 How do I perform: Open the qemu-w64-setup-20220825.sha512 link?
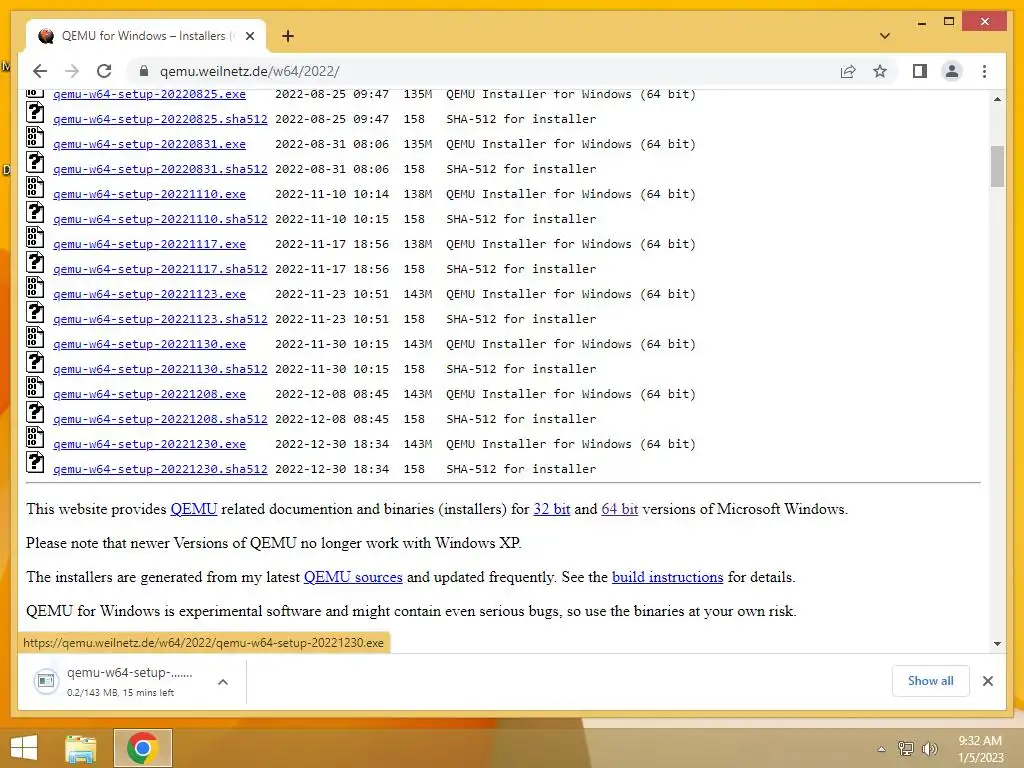160,120
